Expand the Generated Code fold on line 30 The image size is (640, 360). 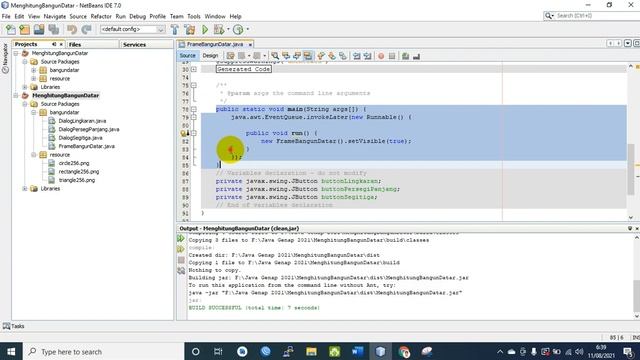point(193,69)
